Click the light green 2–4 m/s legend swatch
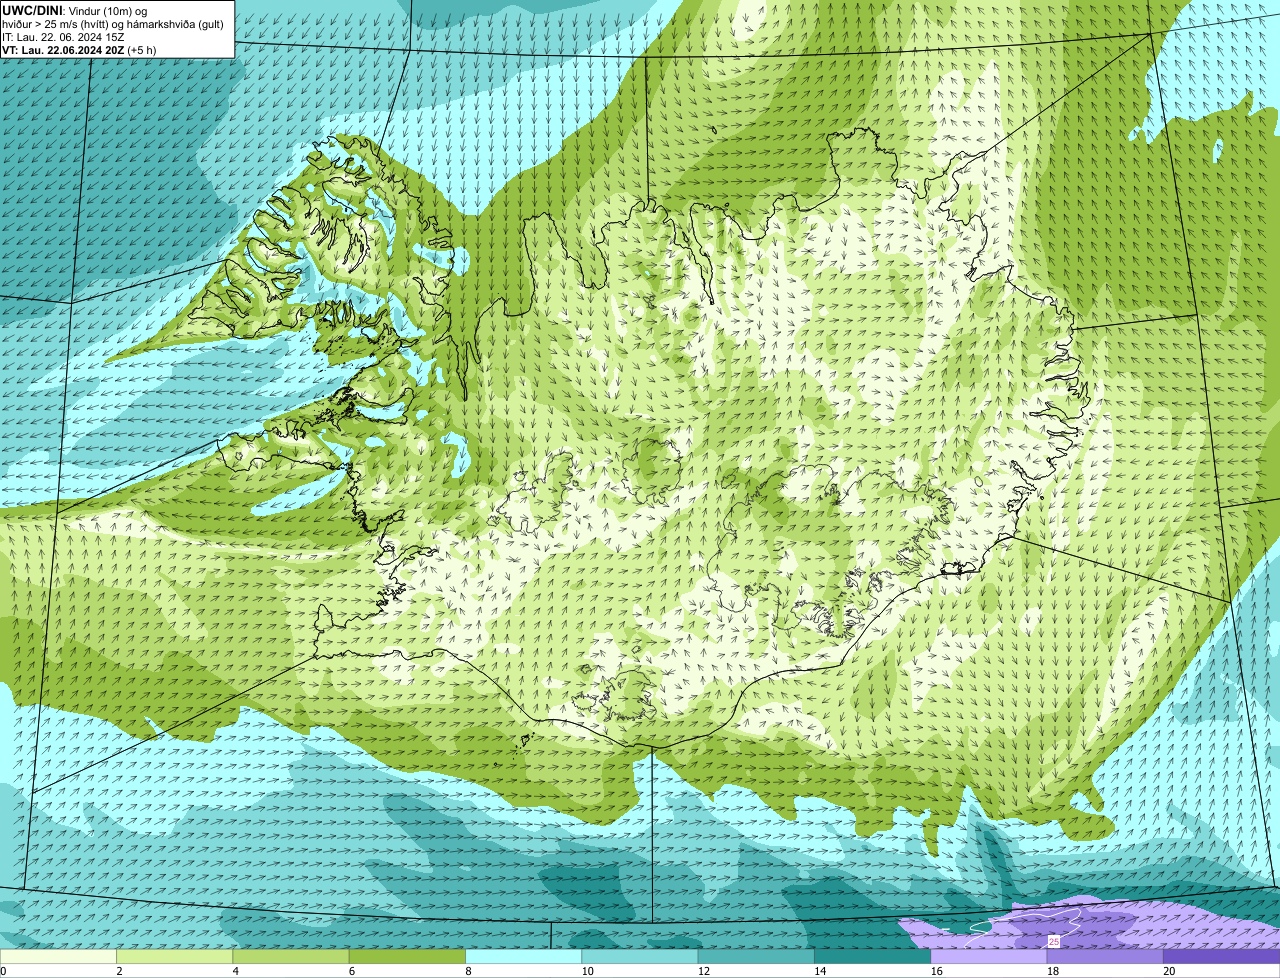Image resolution: width=1280 pixels, height=978 pixels. pos(175,956)
